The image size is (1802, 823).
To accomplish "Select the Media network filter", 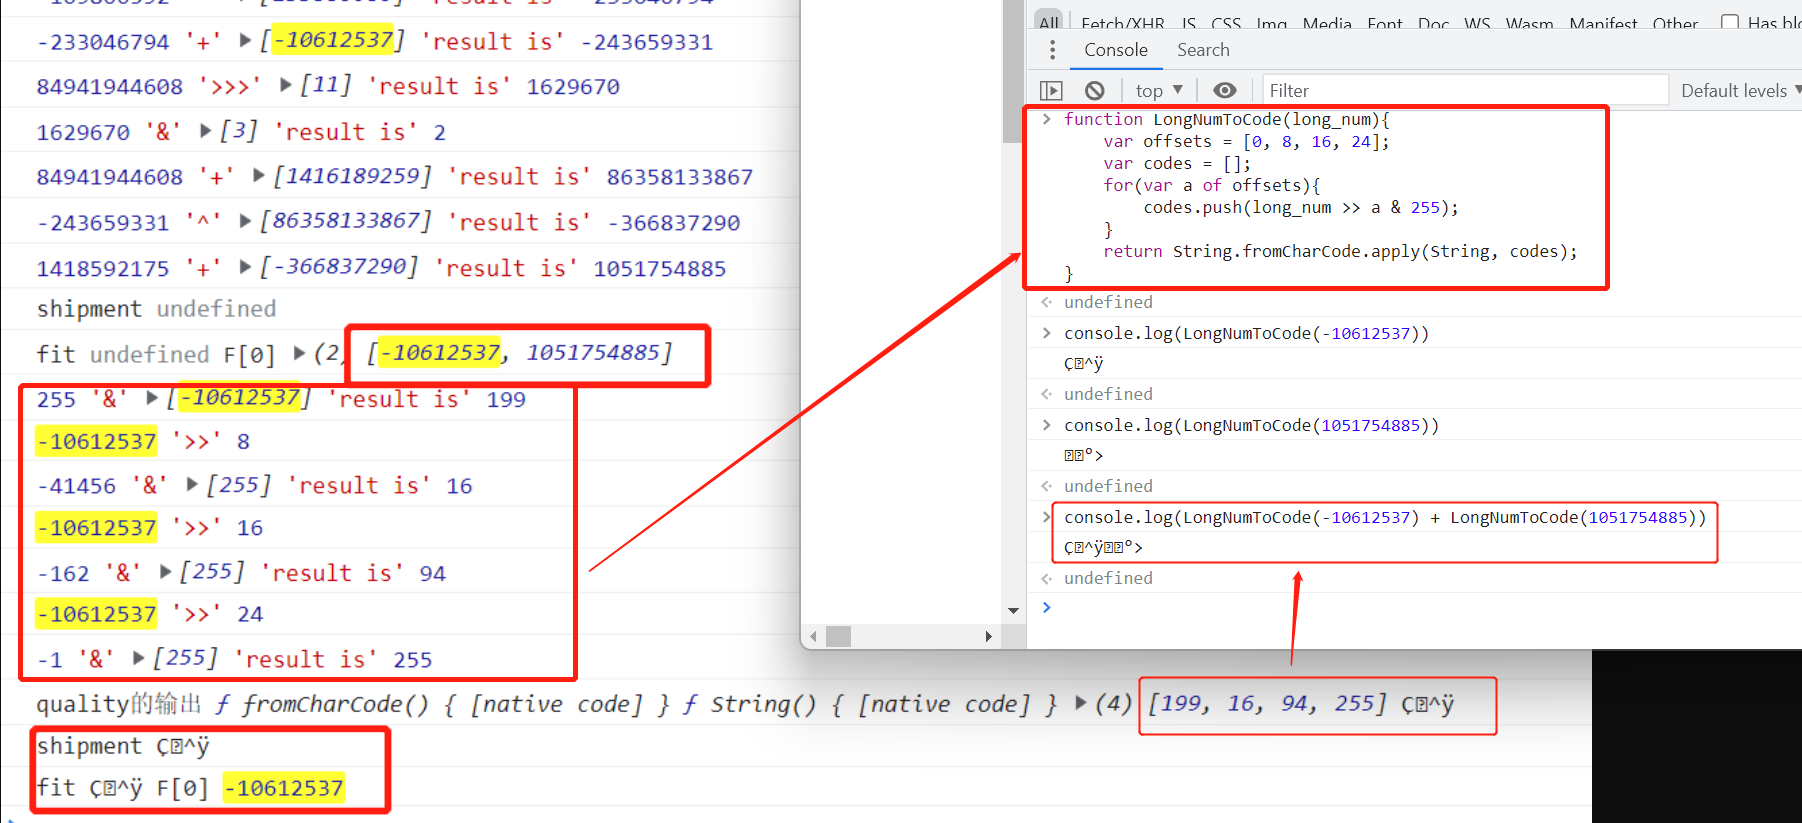I will [1327, 23].
